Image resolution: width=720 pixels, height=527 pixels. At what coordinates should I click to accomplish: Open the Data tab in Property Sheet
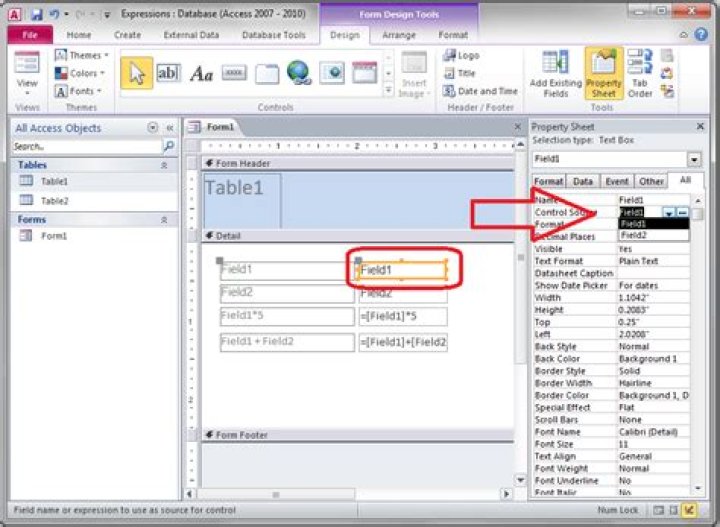coord(583,182)
